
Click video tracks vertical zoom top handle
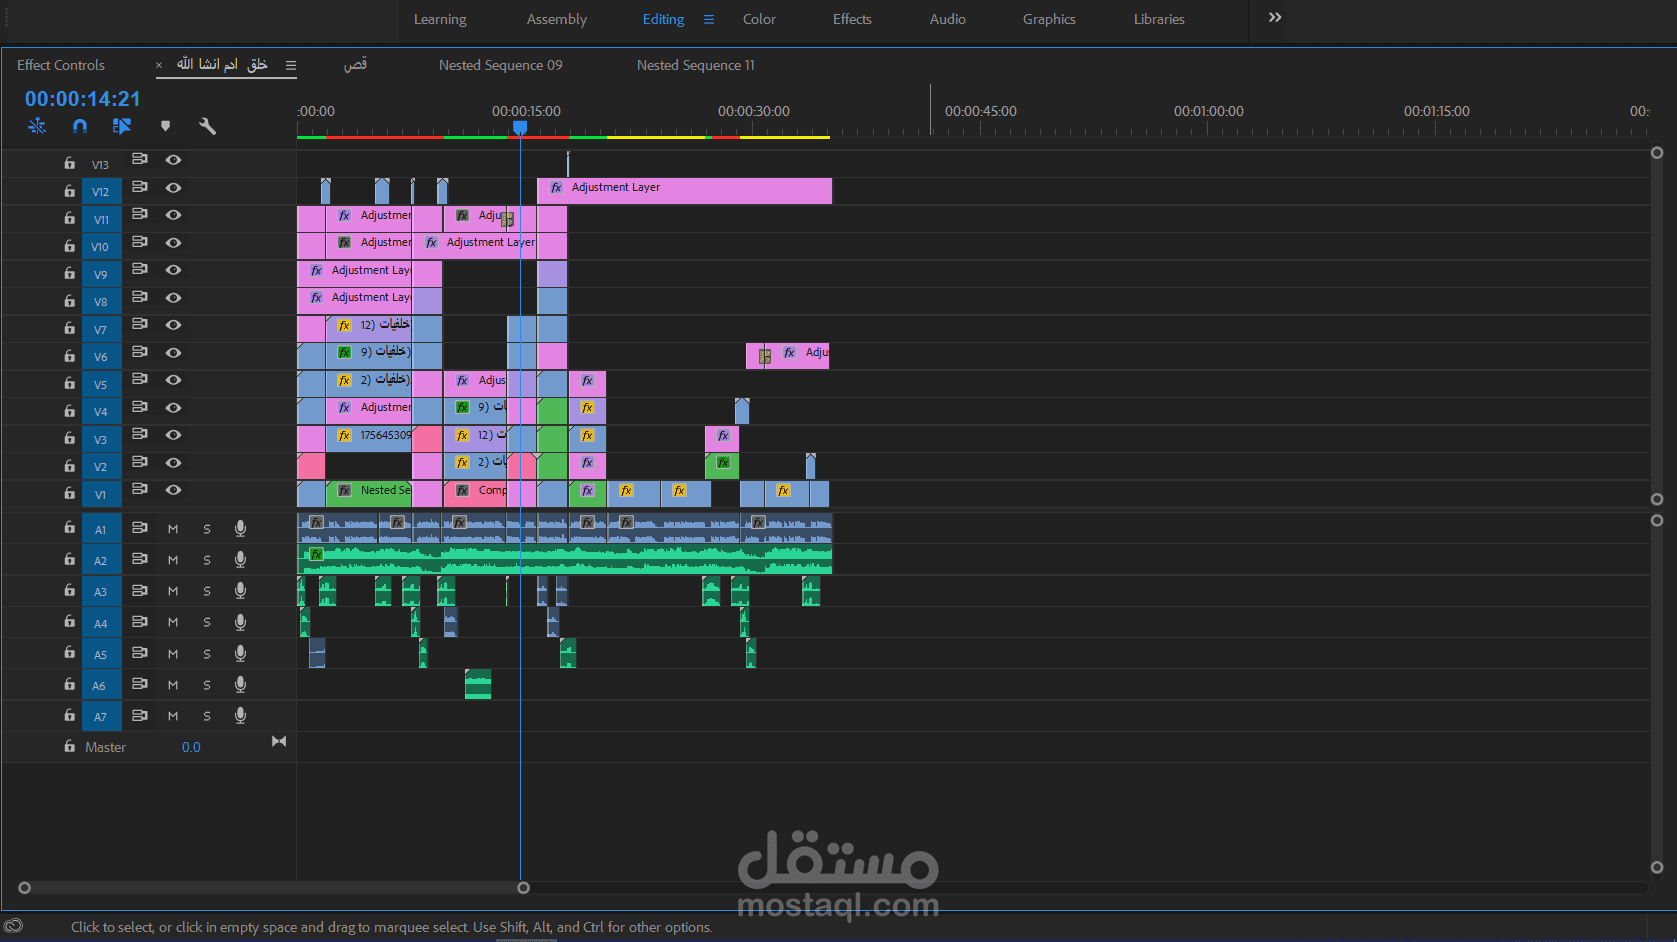click(1657, 153)
